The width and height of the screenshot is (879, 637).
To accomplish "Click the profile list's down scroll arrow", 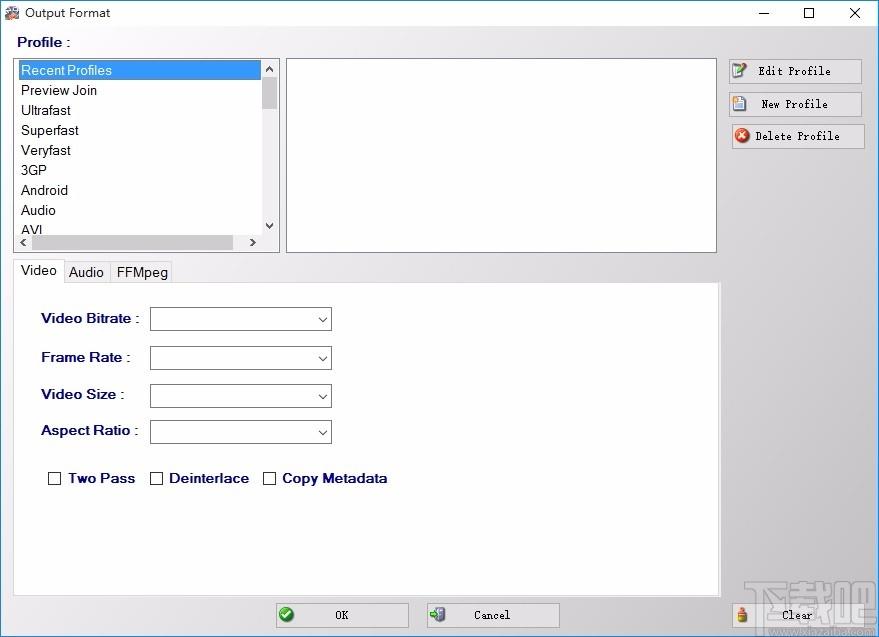I will [x=270, y=226].
